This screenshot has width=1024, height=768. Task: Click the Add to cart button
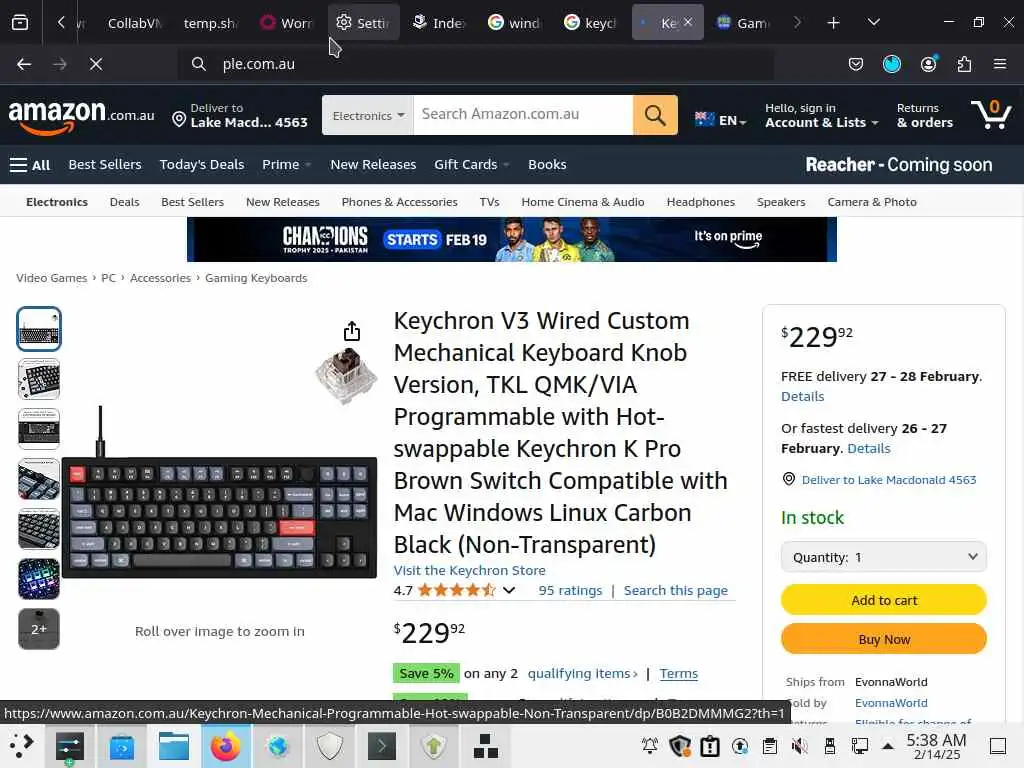[x=884, y=600]
